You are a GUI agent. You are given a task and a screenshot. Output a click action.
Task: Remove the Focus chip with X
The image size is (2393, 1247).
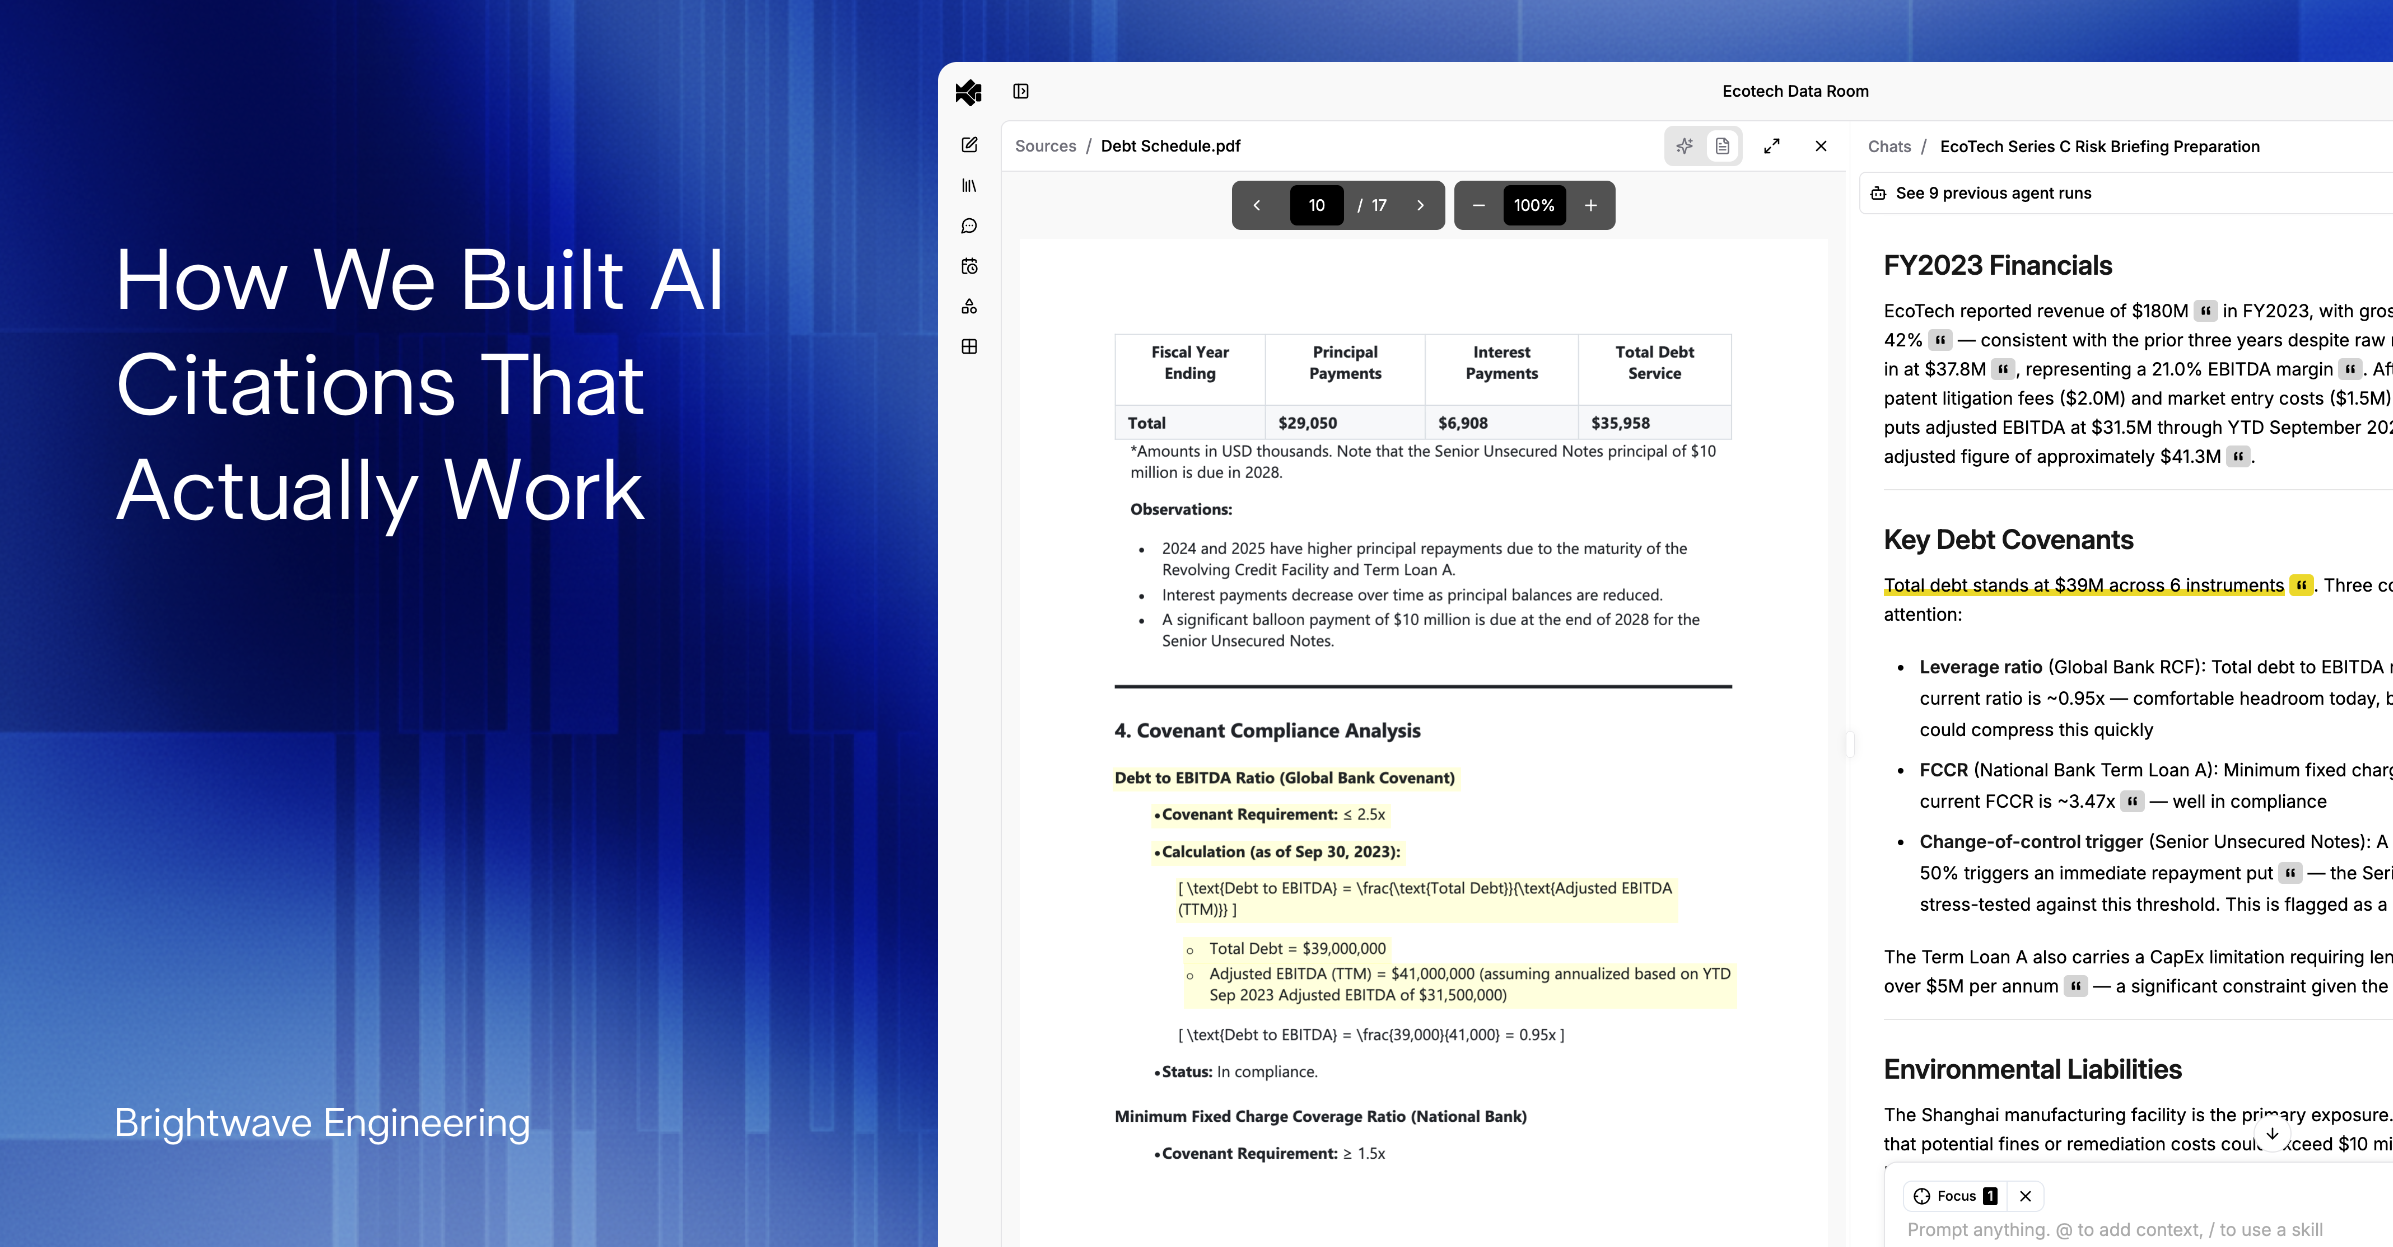[x=2025, y=1196]
